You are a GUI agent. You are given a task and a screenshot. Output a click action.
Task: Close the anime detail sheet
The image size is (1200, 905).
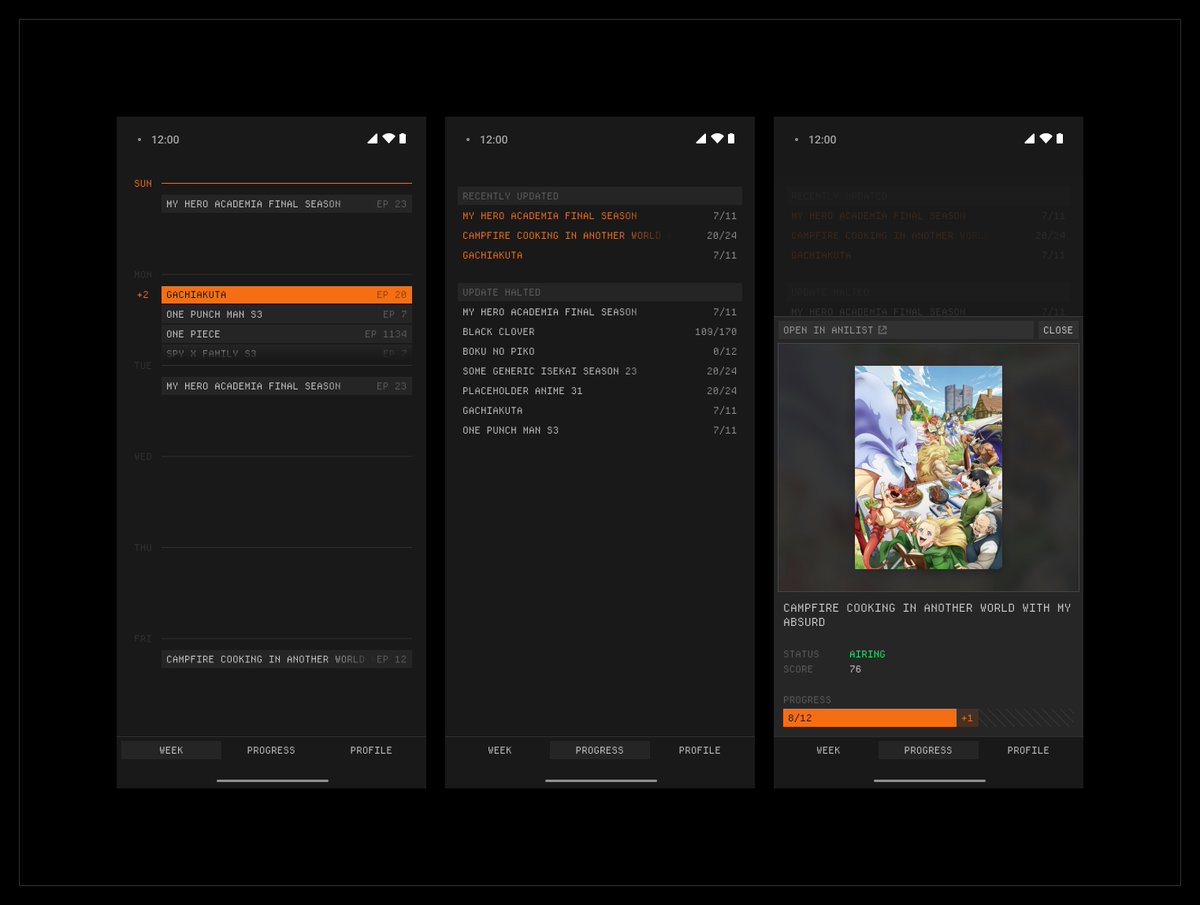pyautogui.click(x=1057, y=330)
